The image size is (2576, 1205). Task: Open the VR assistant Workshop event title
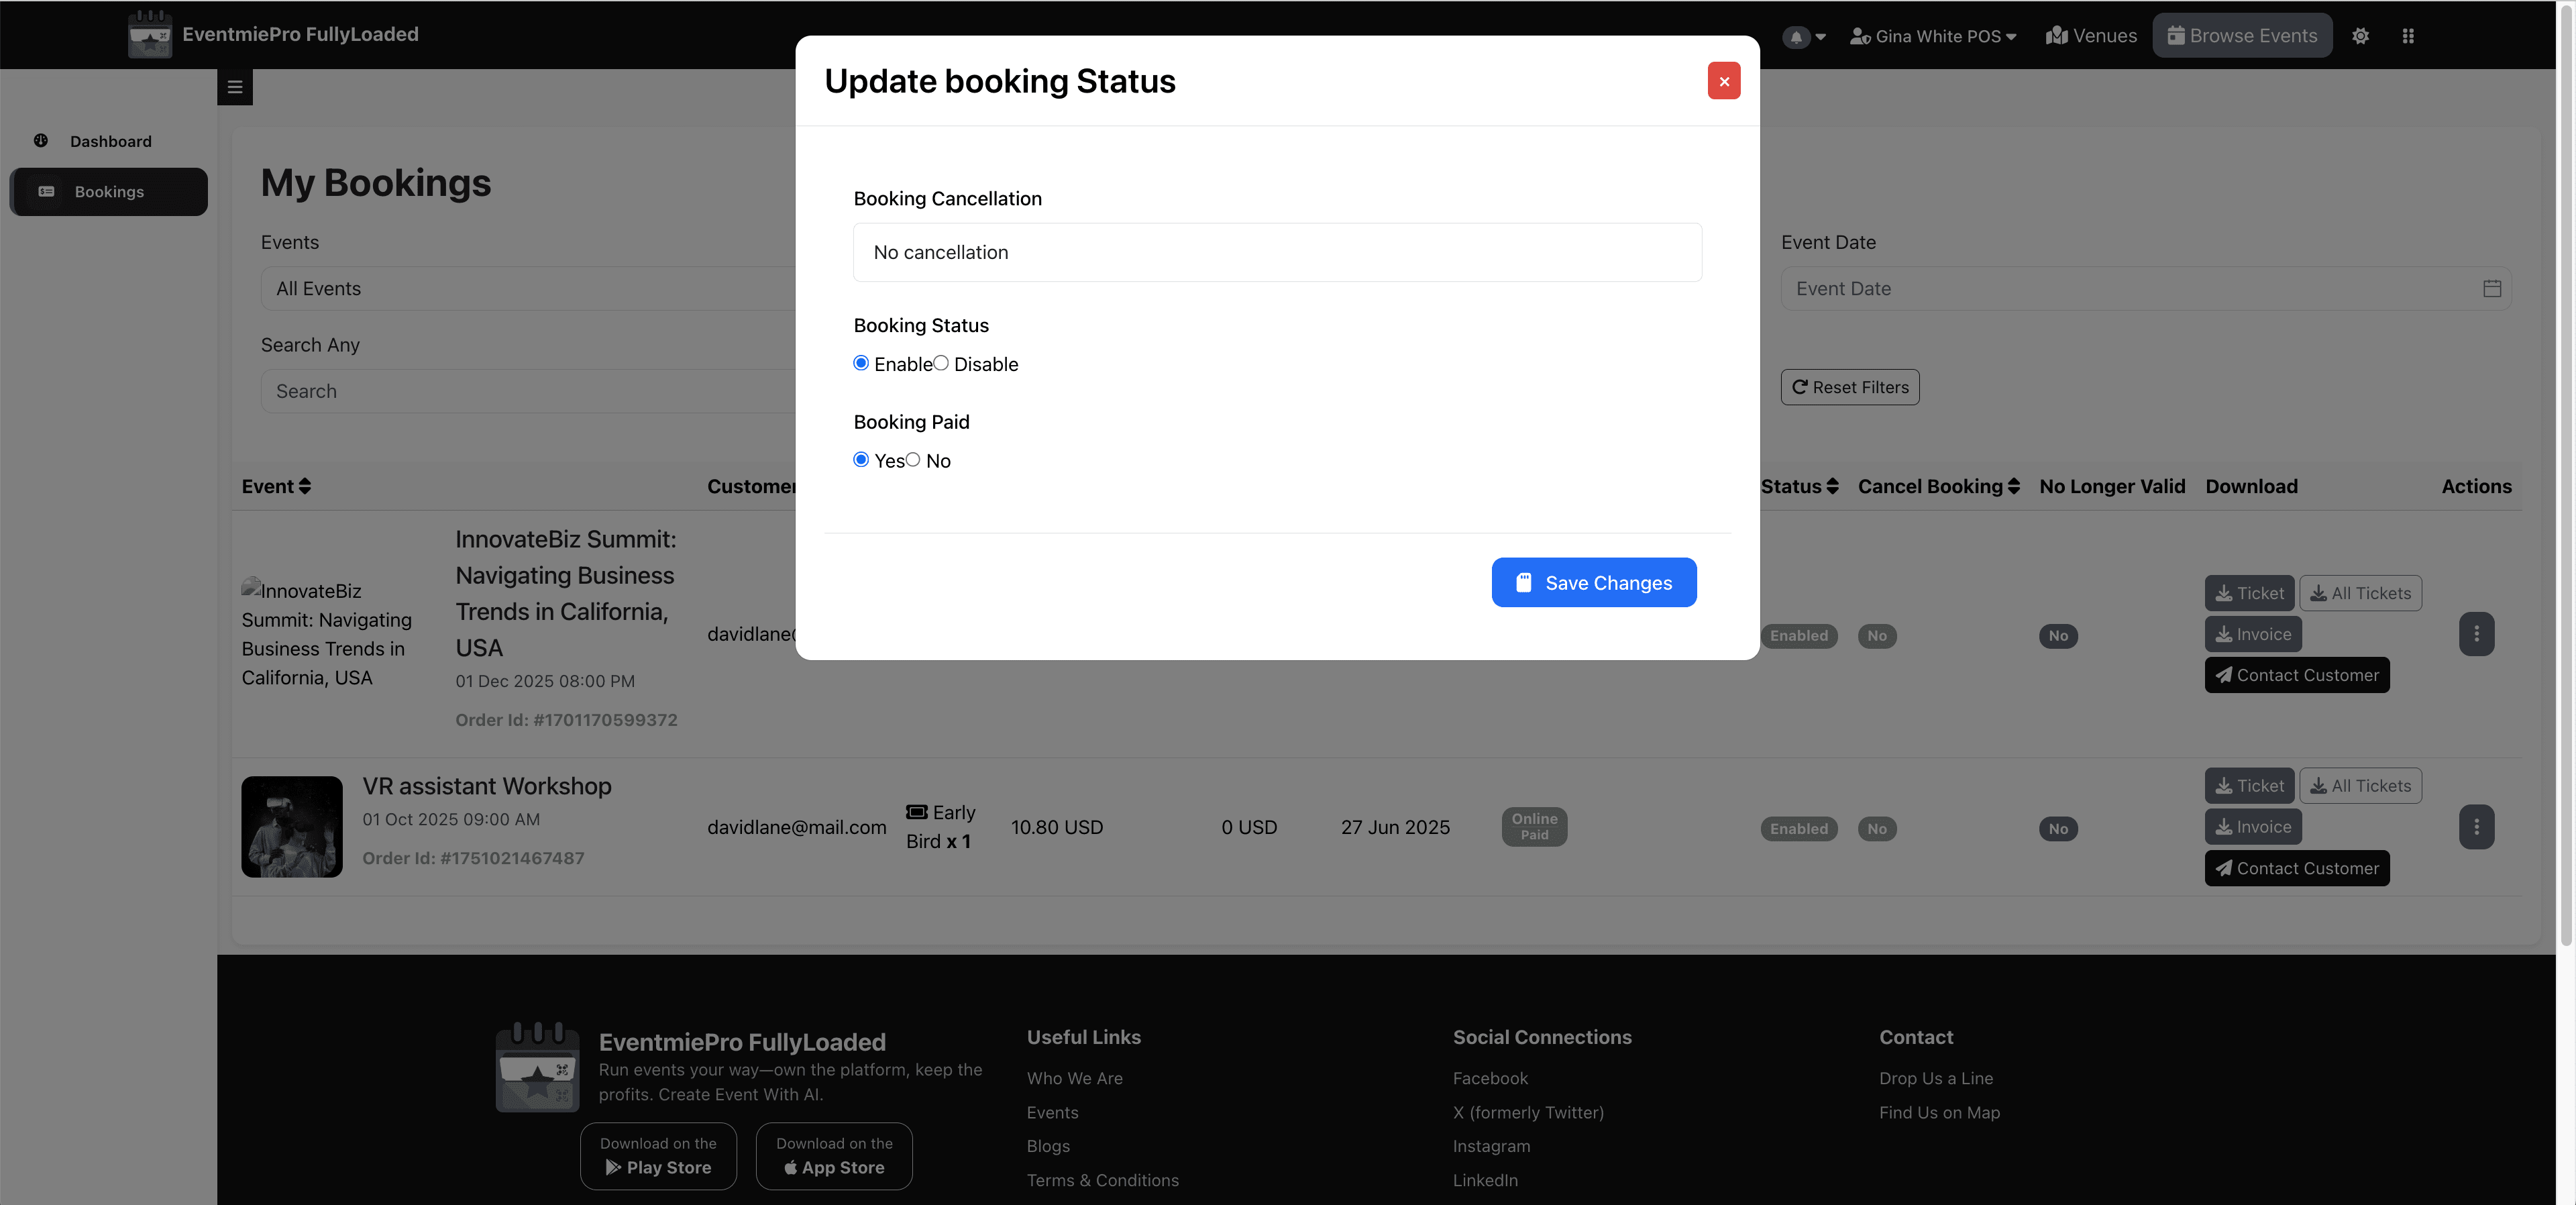coord(486,786)
